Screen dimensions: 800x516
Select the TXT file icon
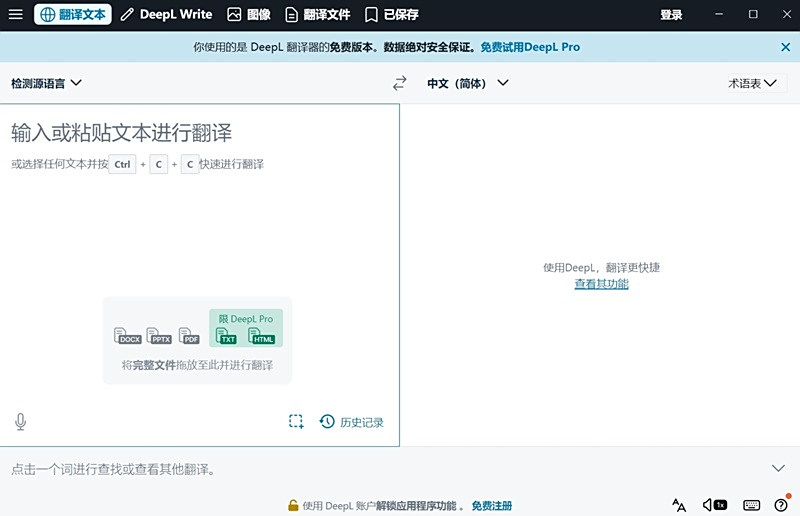pyautogui.click(x=226, y=336)
